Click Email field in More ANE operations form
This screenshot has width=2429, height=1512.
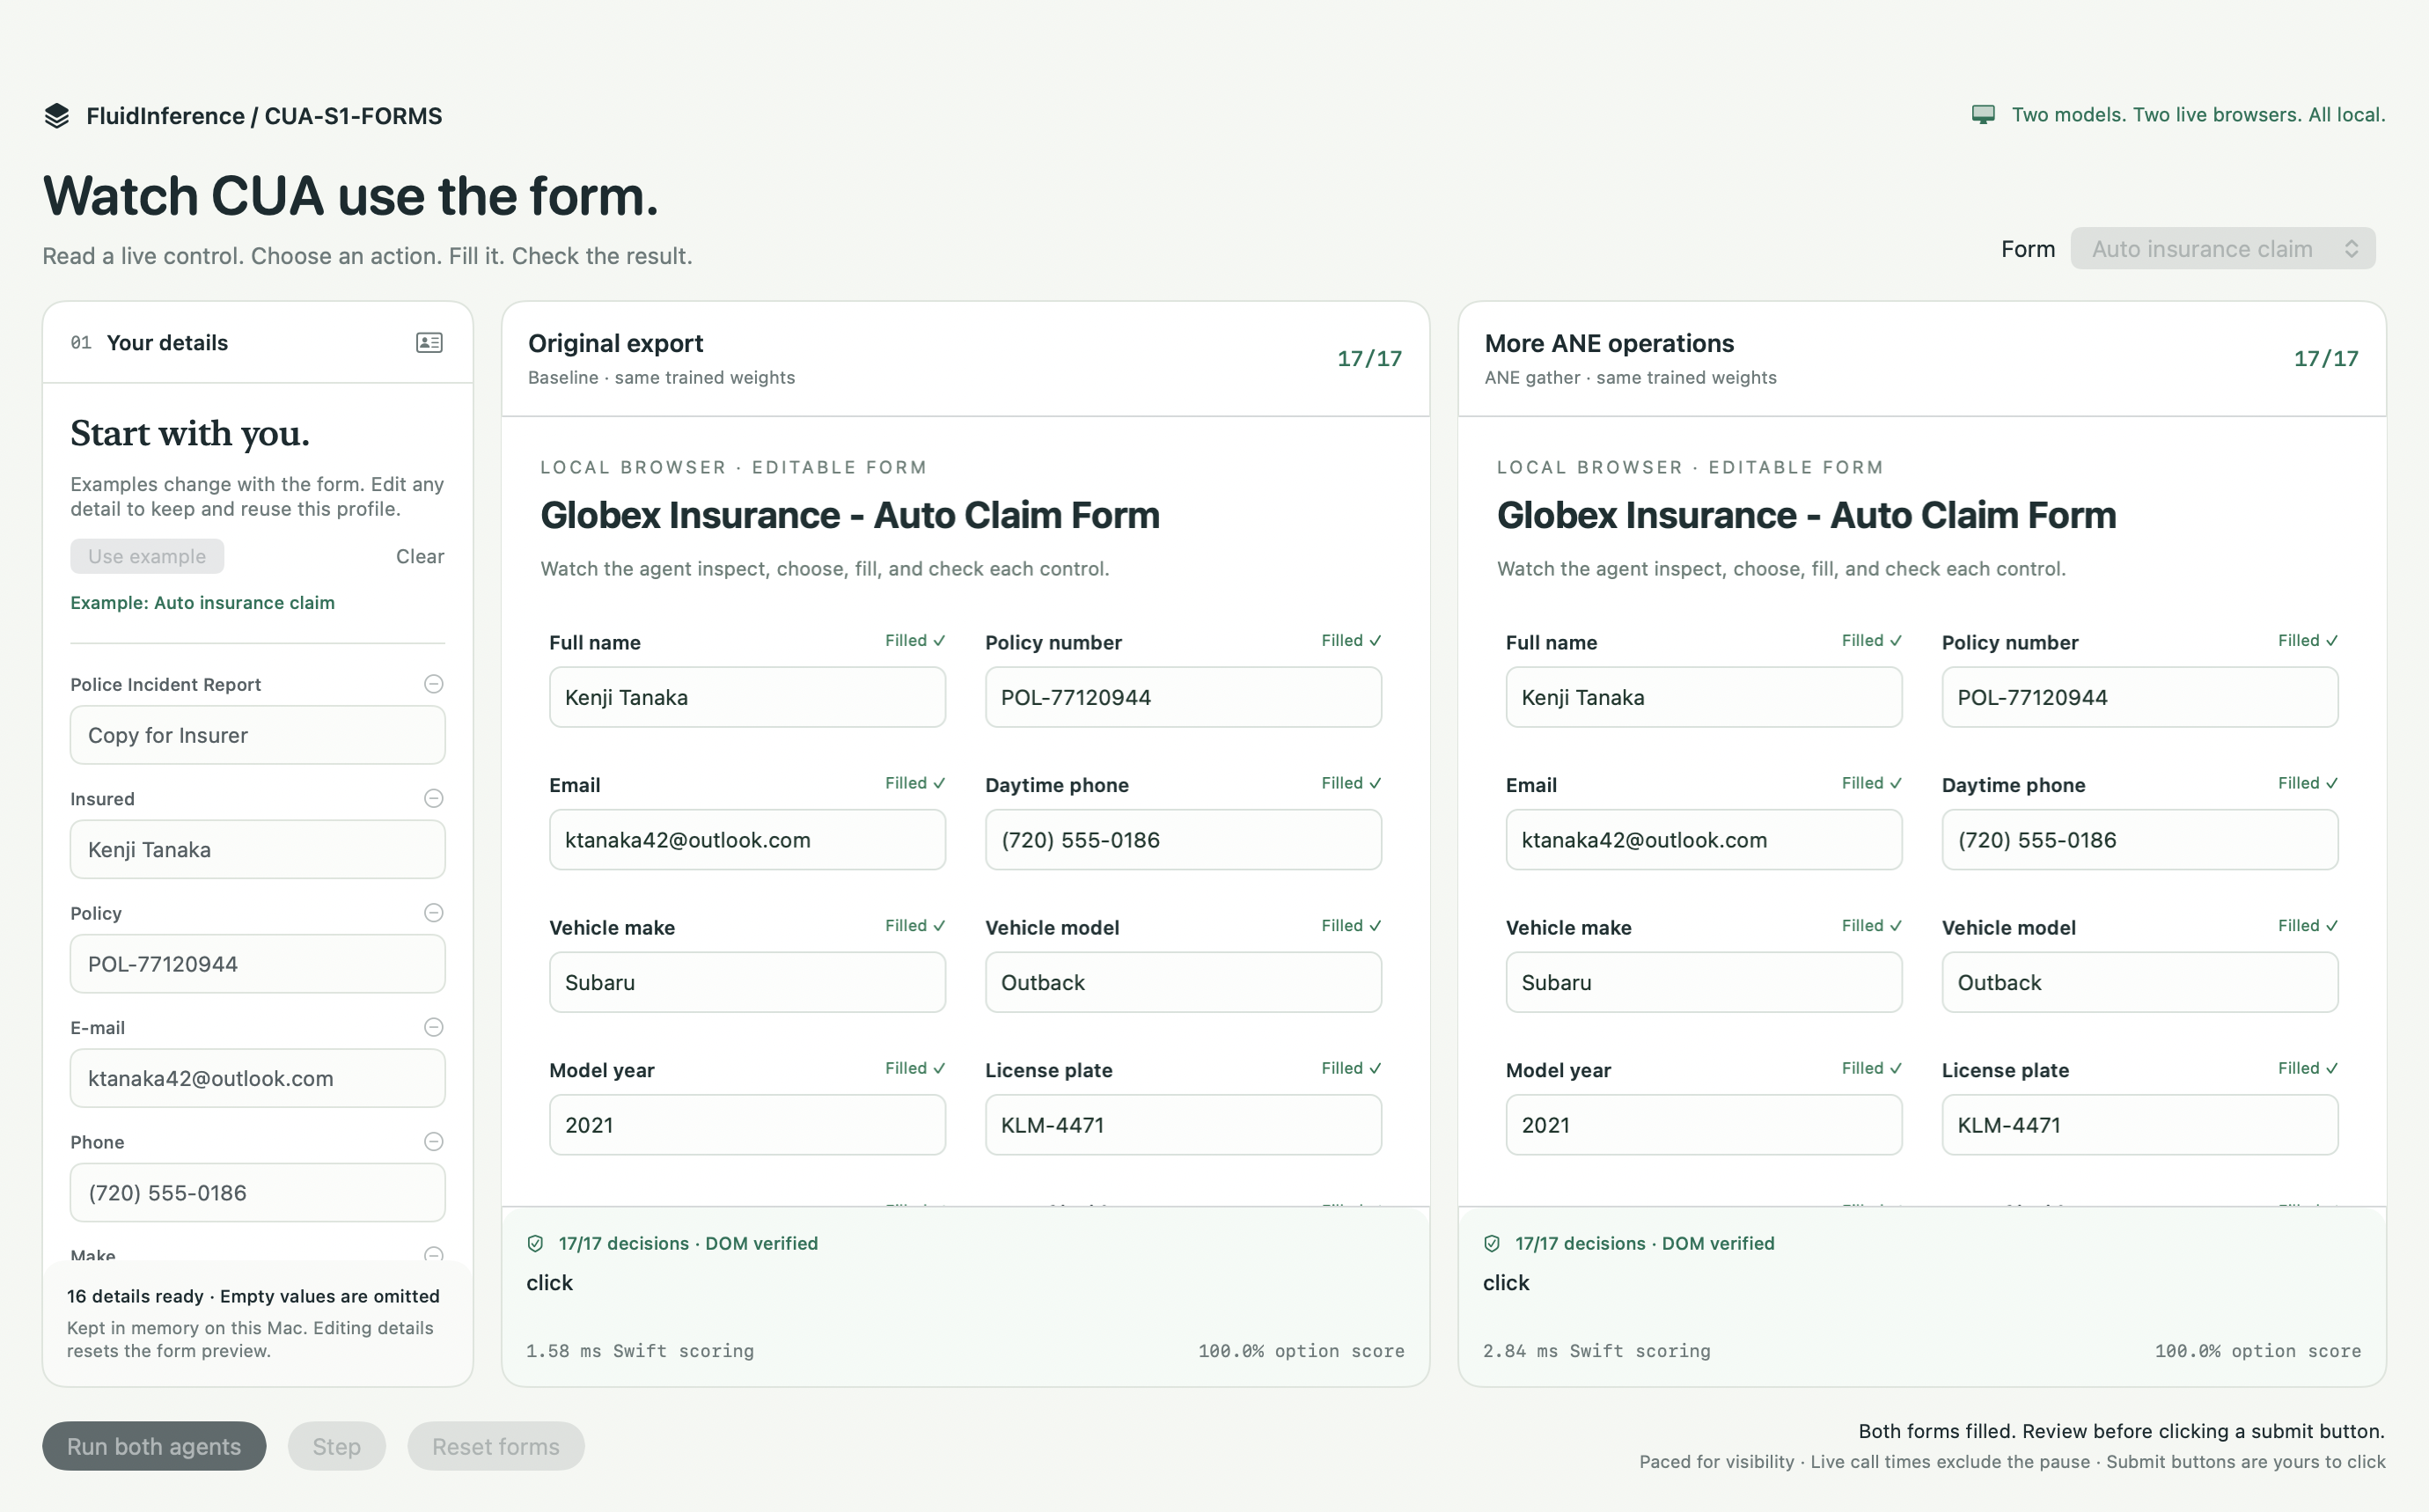(1704, 840)
